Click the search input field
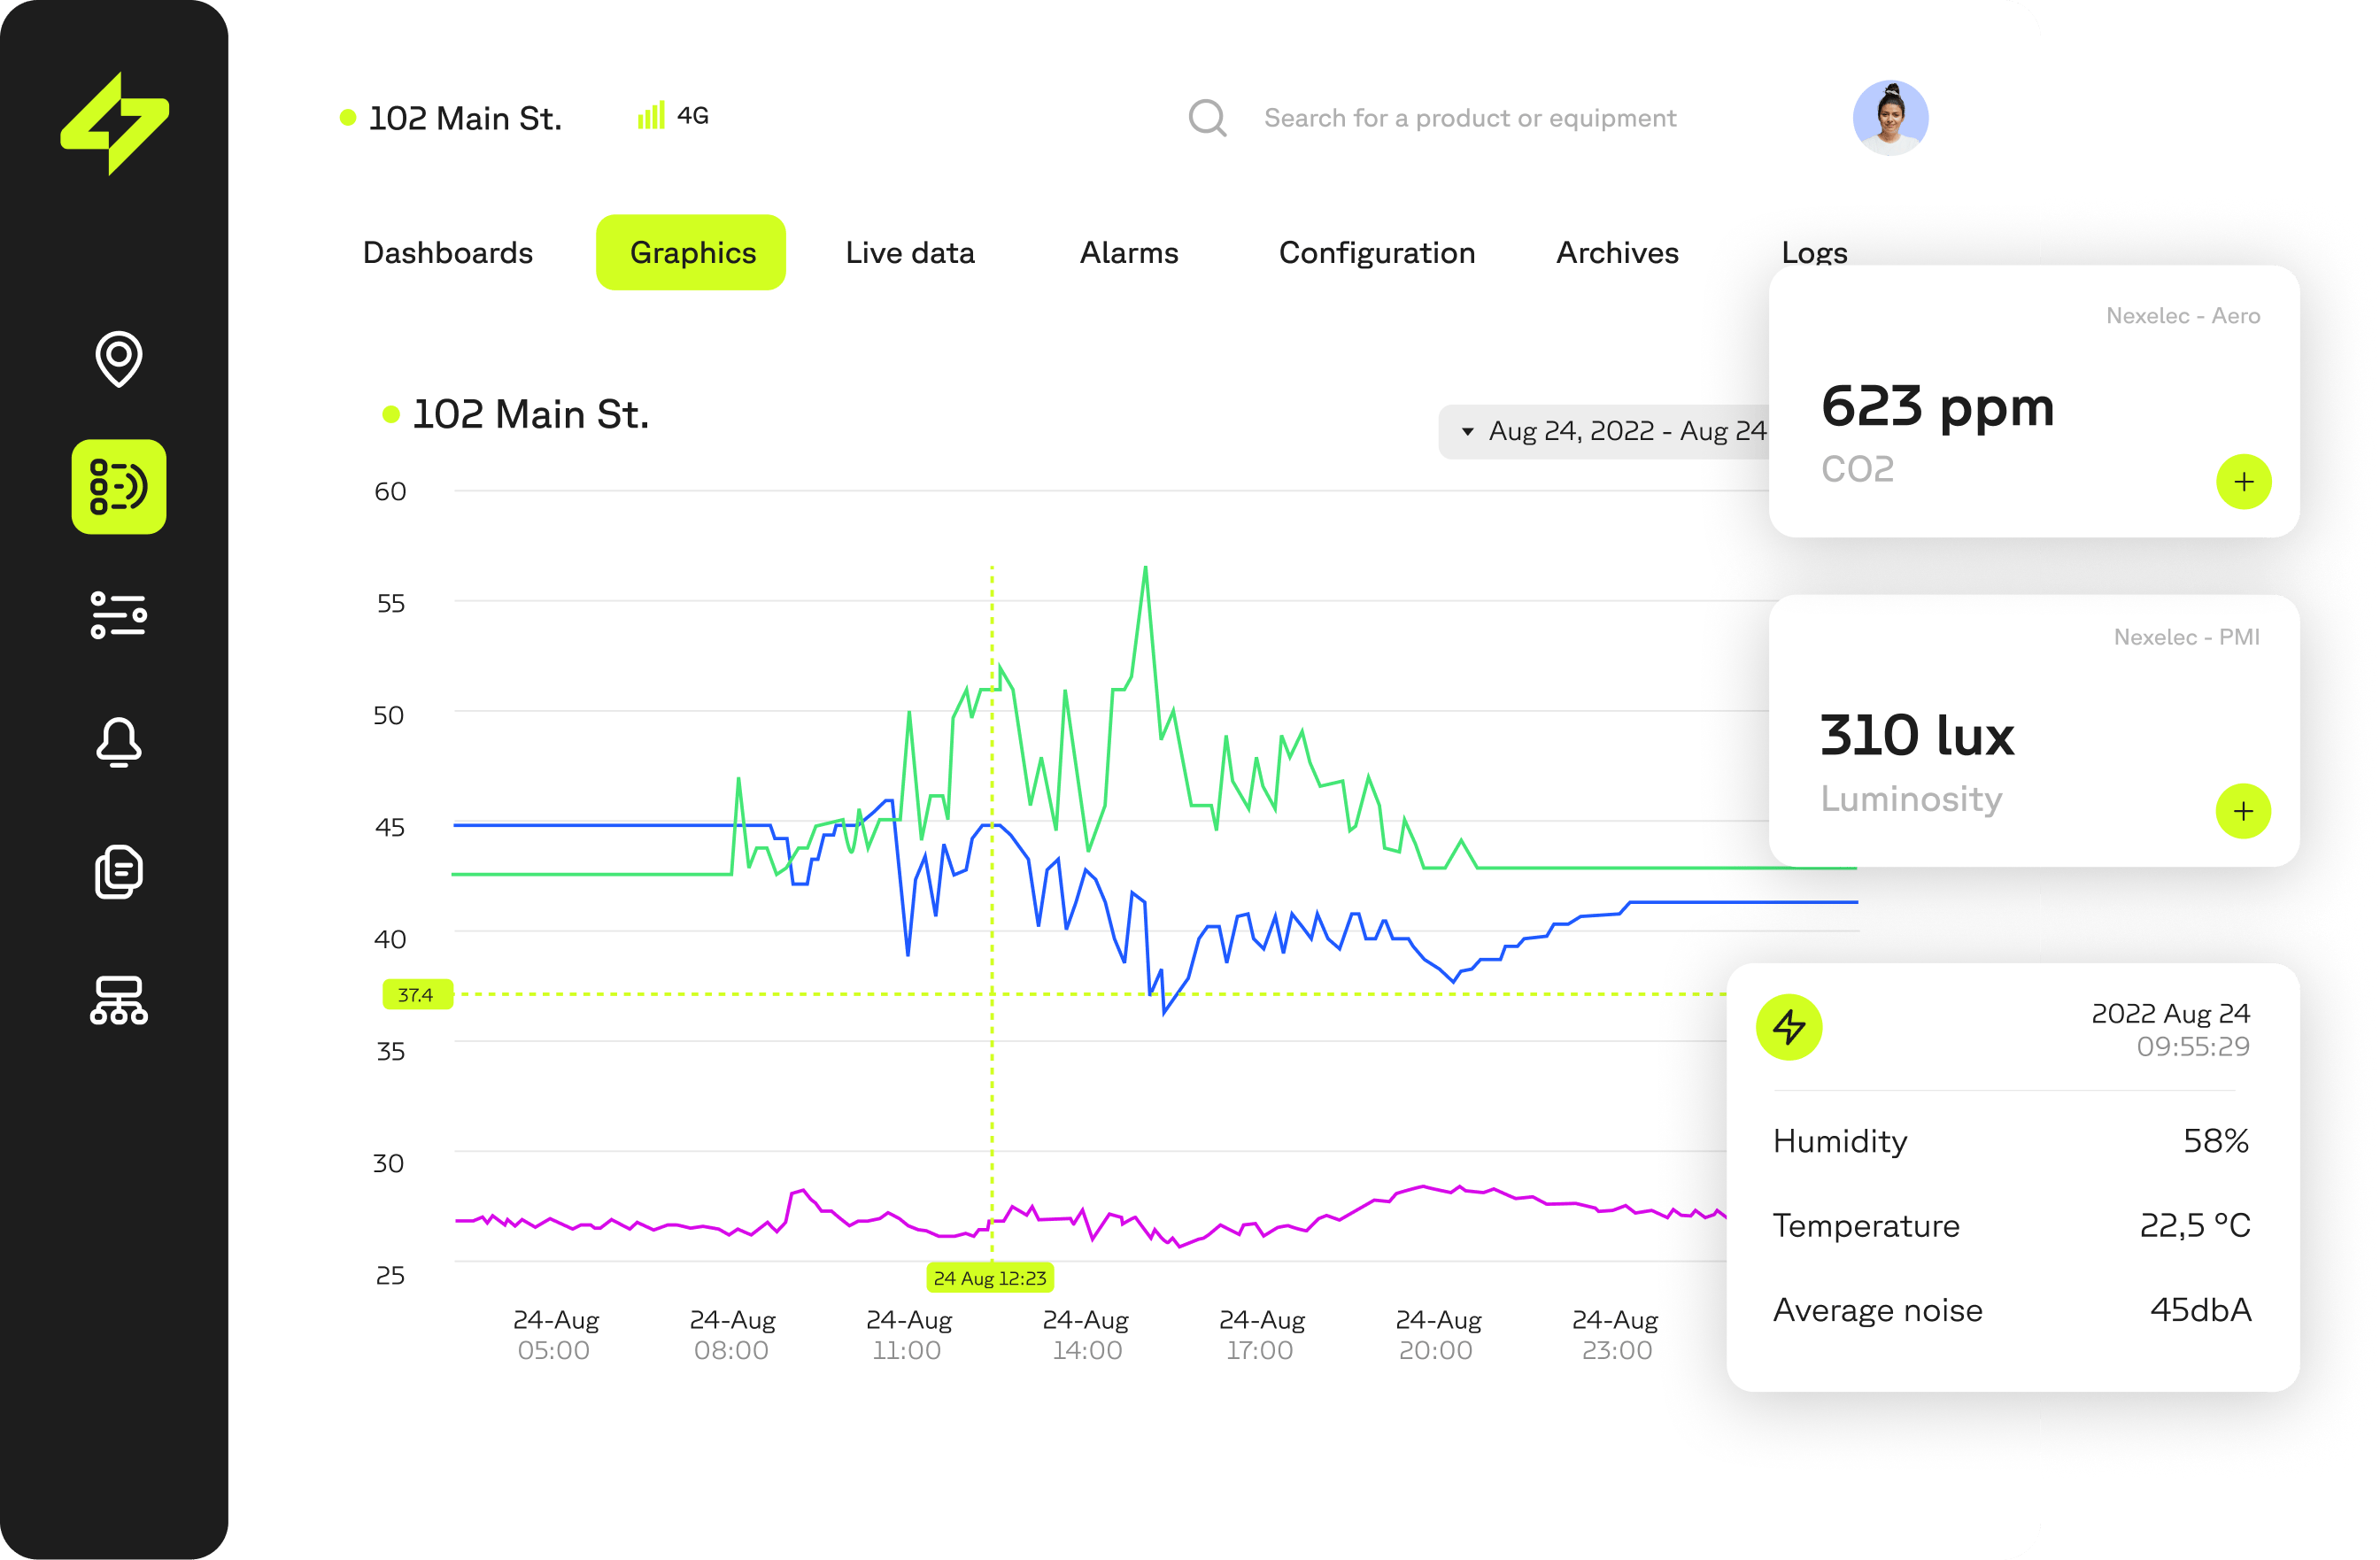Viewport: 2380px width, 1560px height. tap(1470, 117)
